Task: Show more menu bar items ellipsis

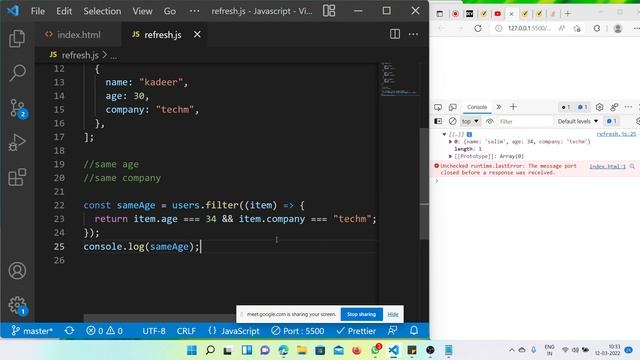Action: click(195, 11)
